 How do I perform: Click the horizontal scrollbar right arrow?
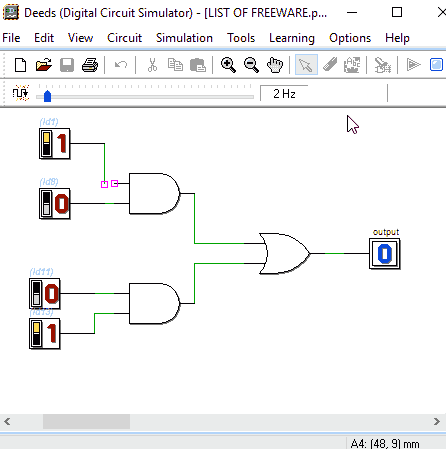437,421
